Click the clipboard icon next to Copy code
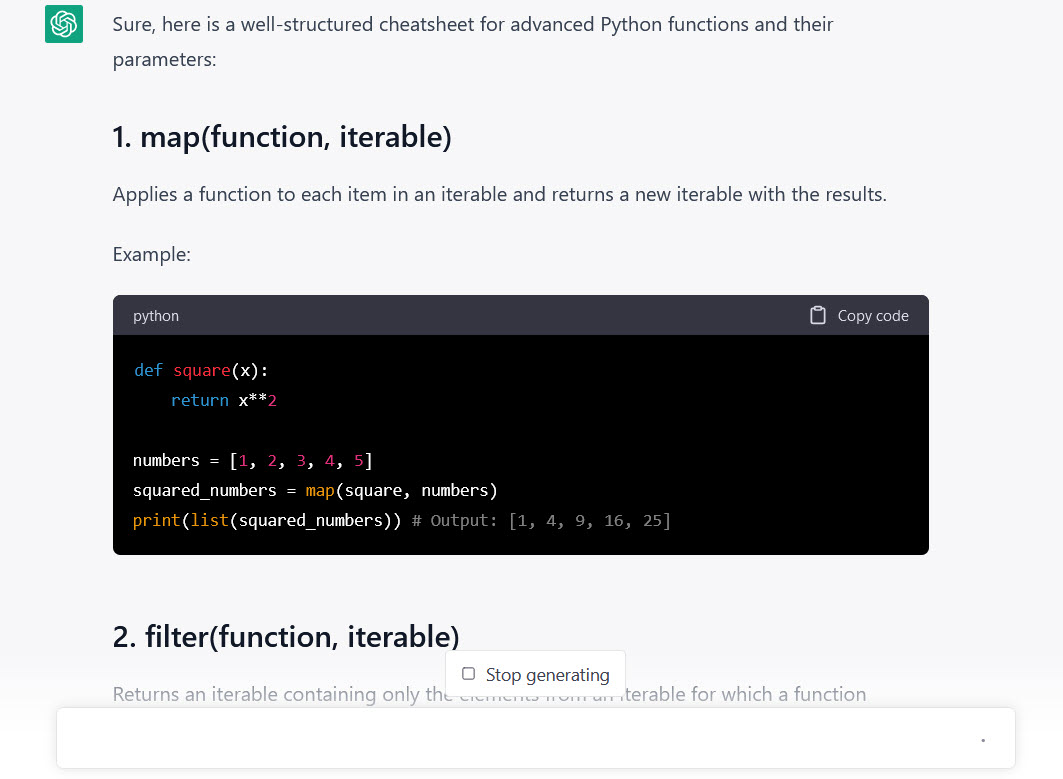This screenshot has width=1063, height=779. pyautogui.click(x=816, y=315)
